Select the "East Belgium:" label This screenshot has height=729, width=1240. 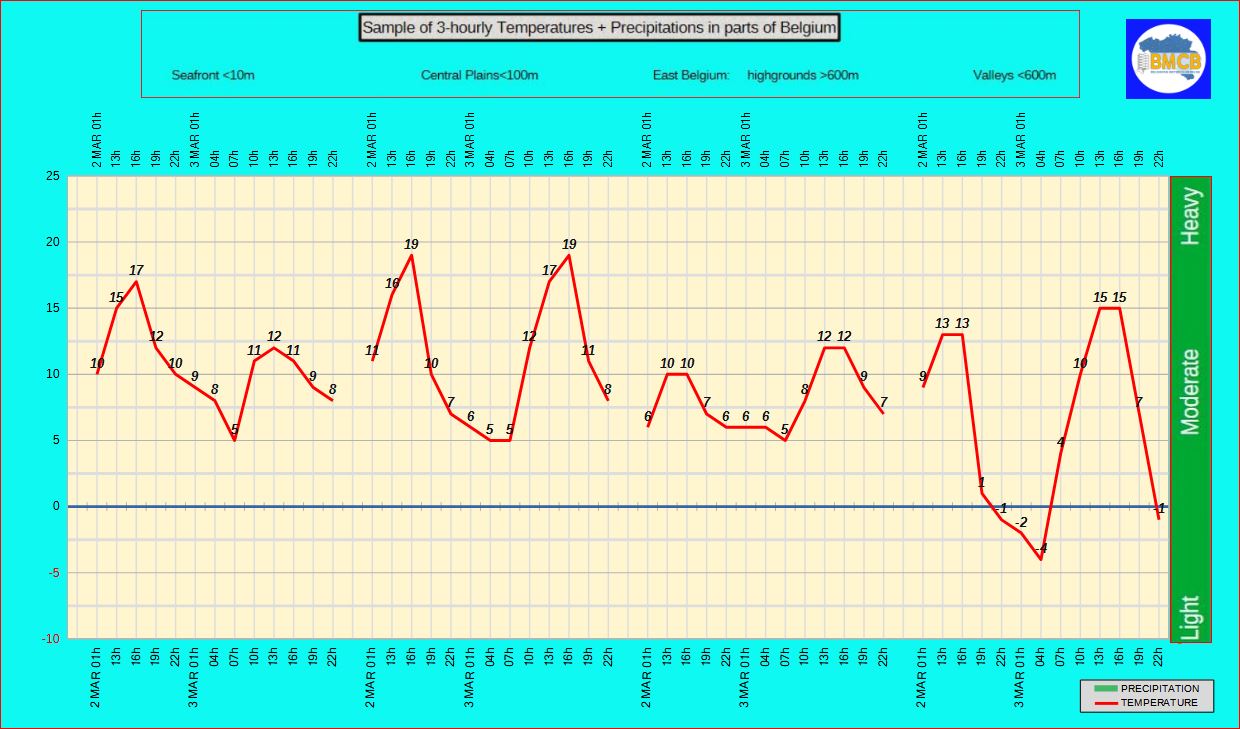coord(691,75)
